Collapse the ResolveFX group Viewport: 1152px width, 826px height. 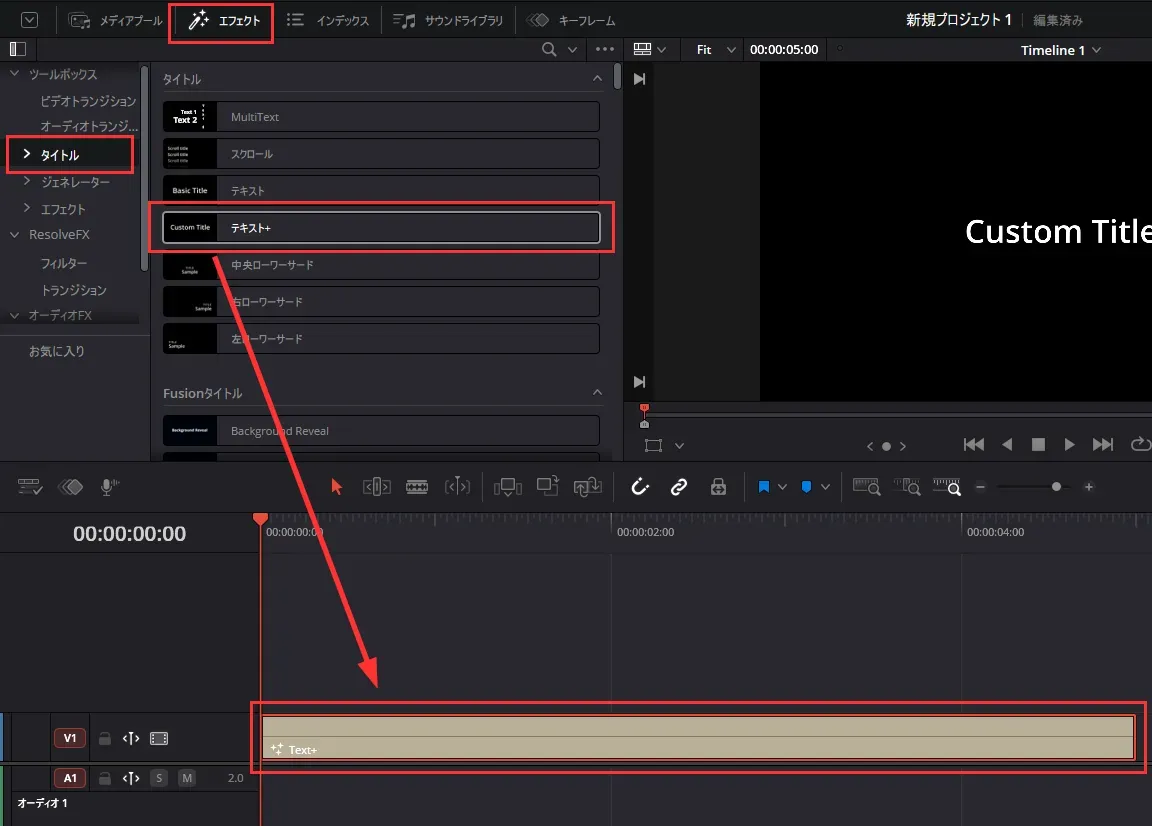pyautogui.click(x=14, y=234)
